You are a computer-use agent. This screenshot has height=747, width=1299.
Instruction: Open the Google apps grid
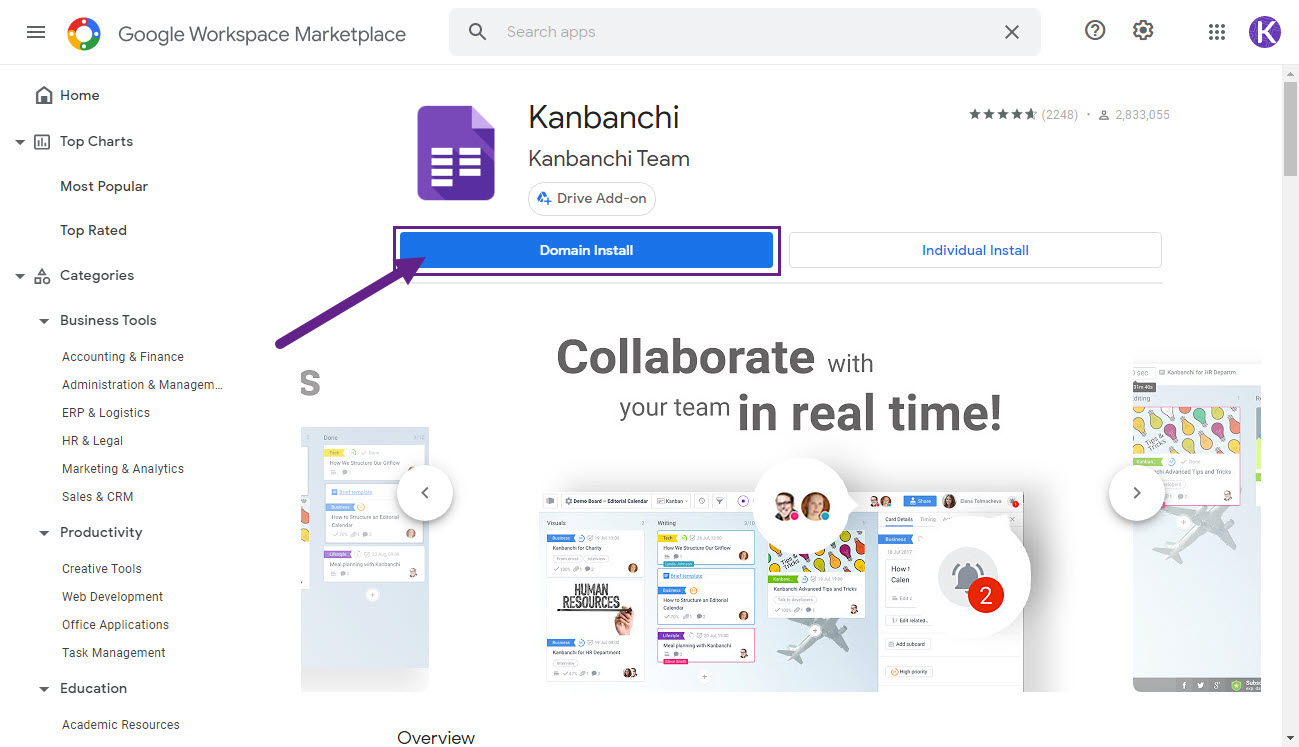click(x=1217, y=32)
